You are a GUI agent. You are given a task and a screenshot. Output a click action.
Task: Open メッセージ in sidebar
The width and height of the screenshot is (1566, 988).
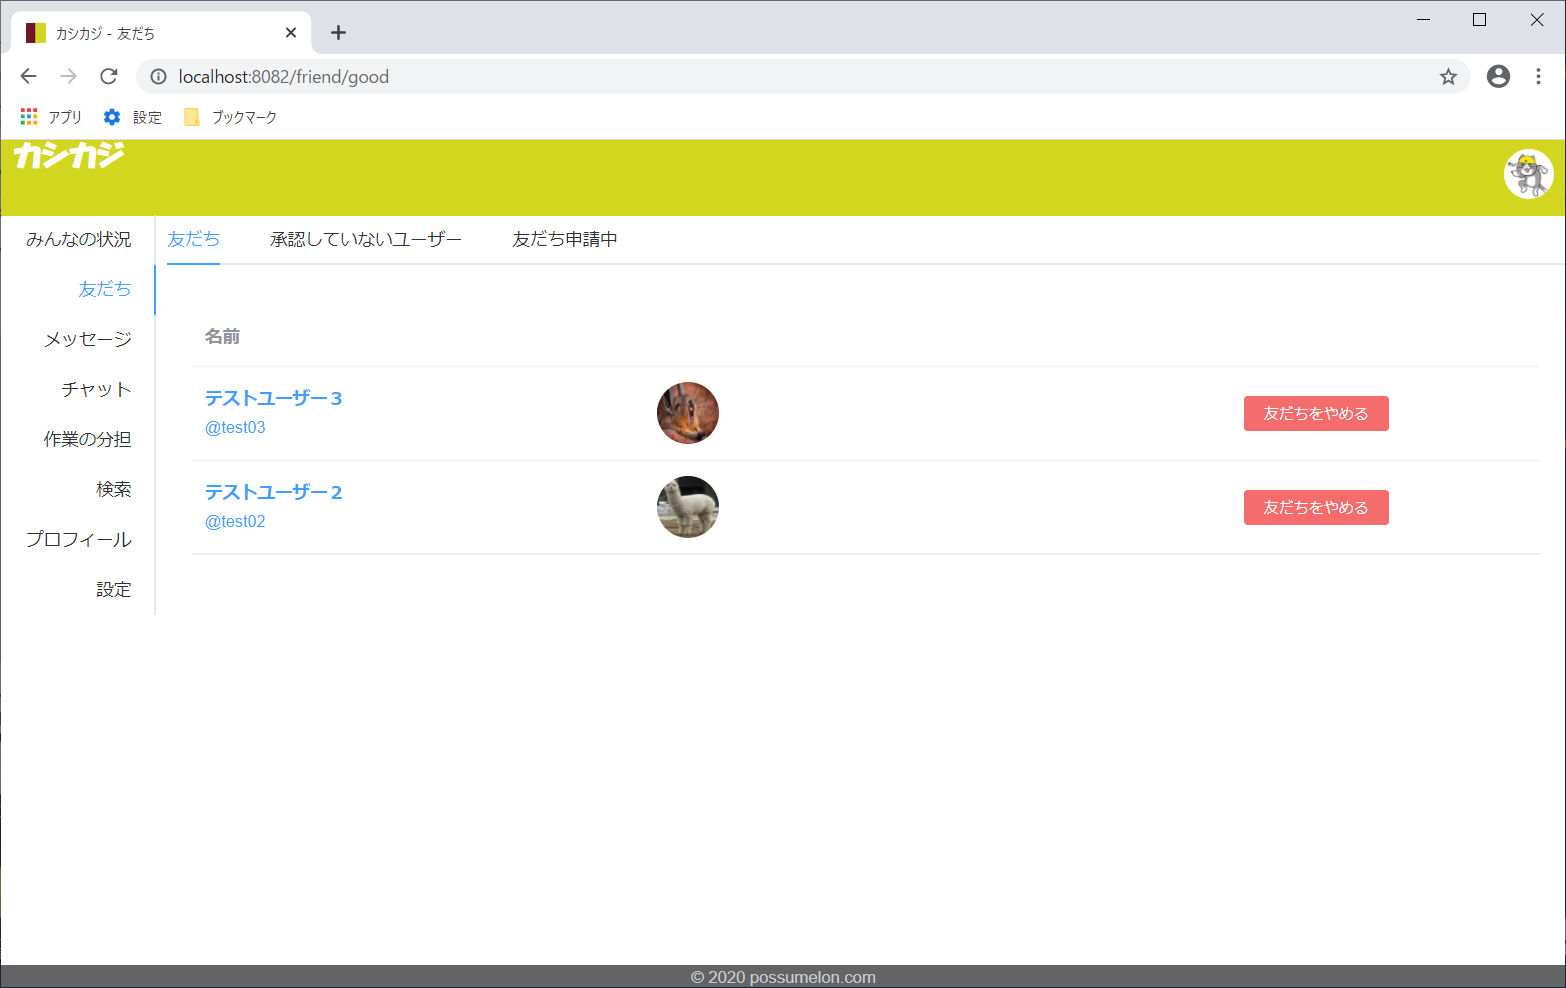tap(78, 339)
